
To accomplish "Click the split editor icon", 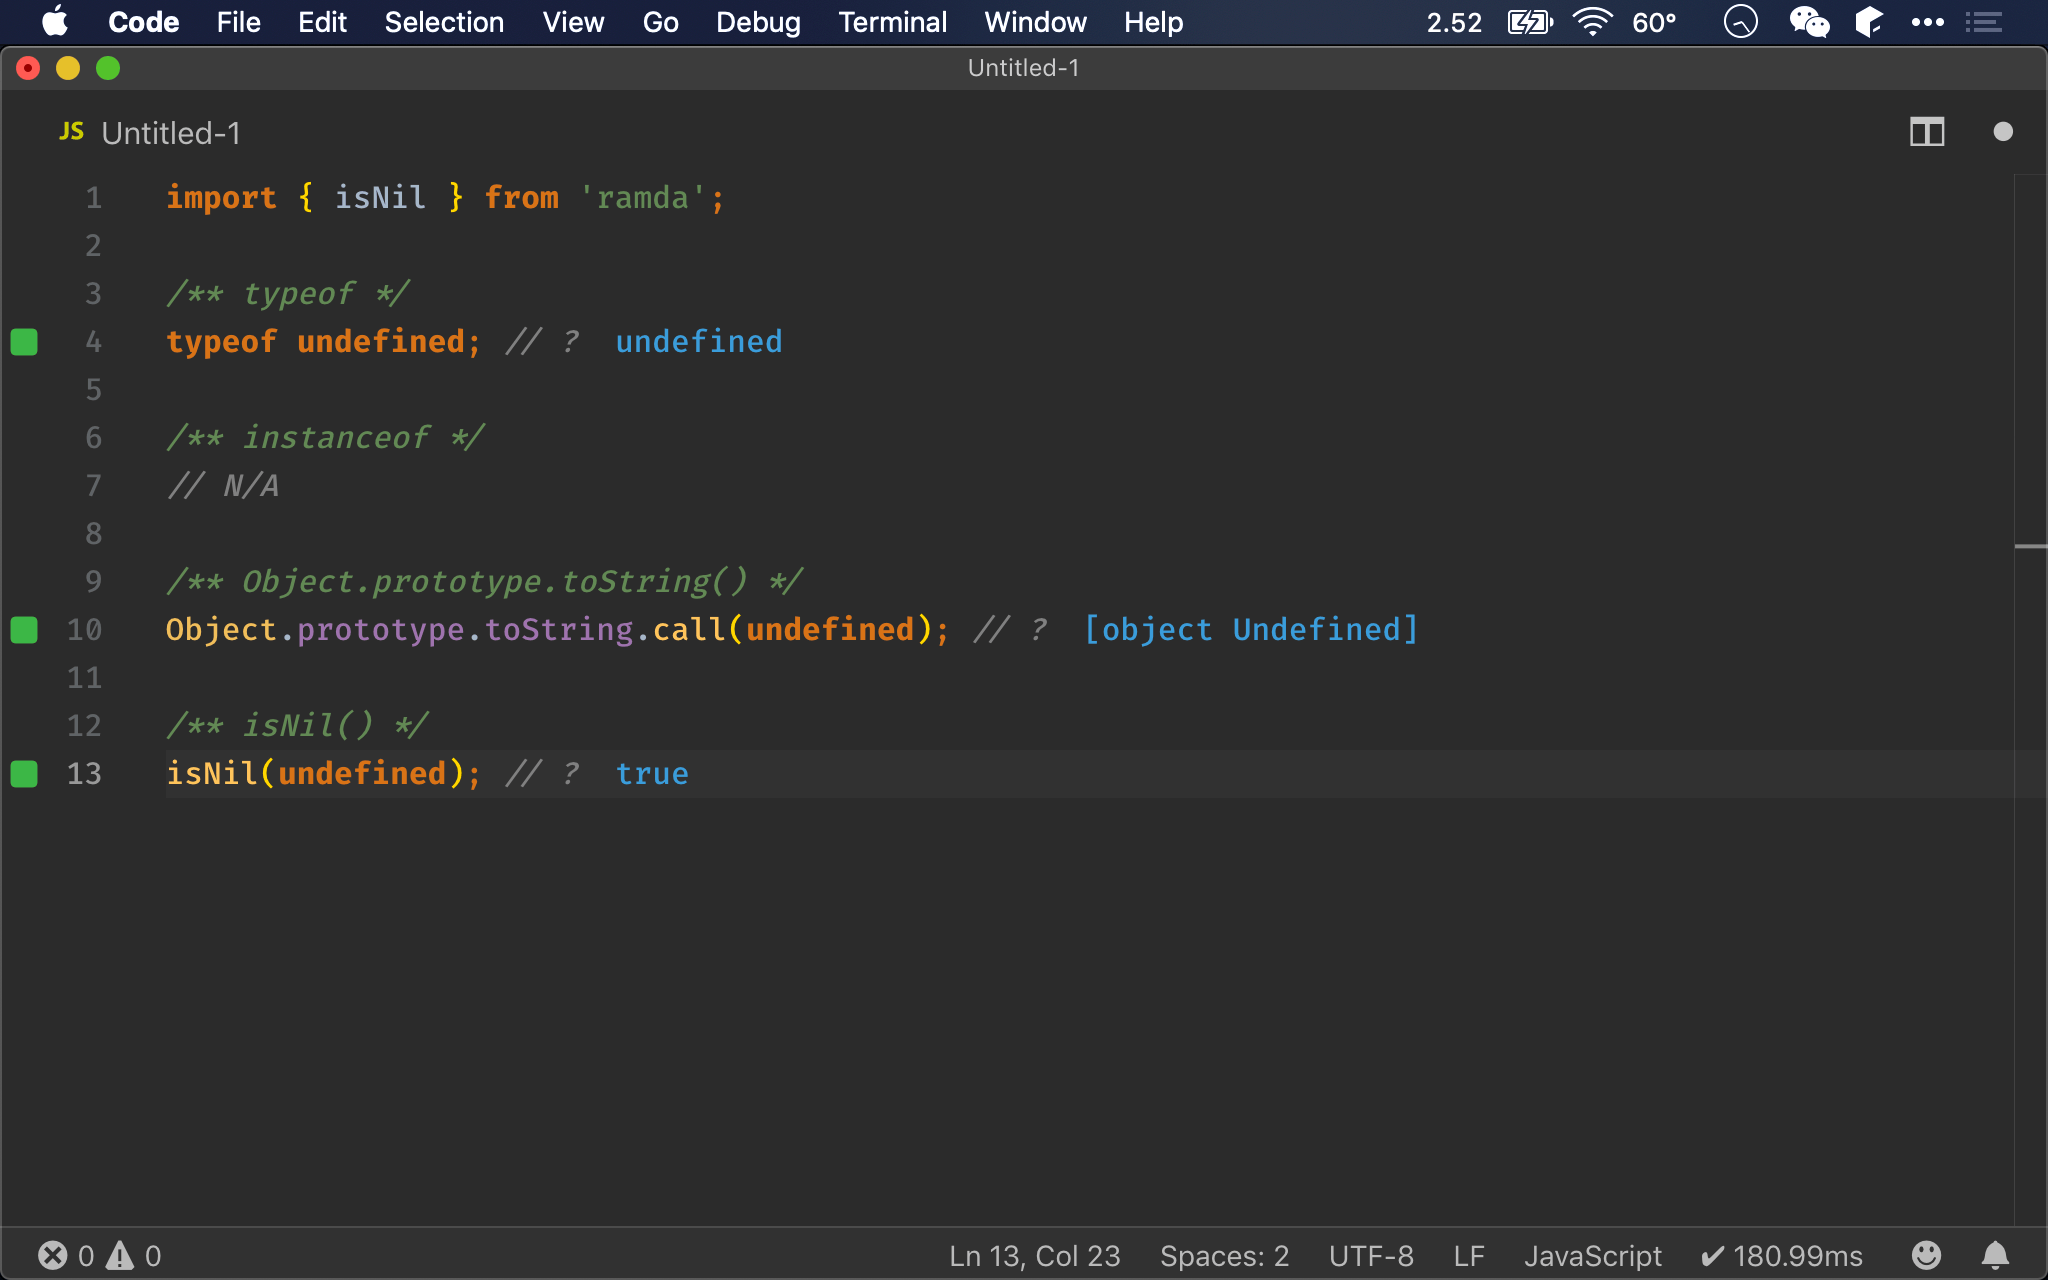I will pos(1927,133).
